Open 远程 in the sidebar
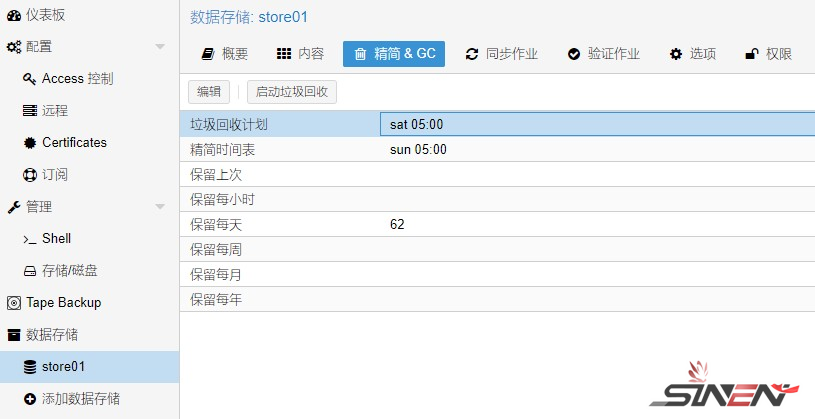This screenshot has height=419, width=815. (89, 111)
